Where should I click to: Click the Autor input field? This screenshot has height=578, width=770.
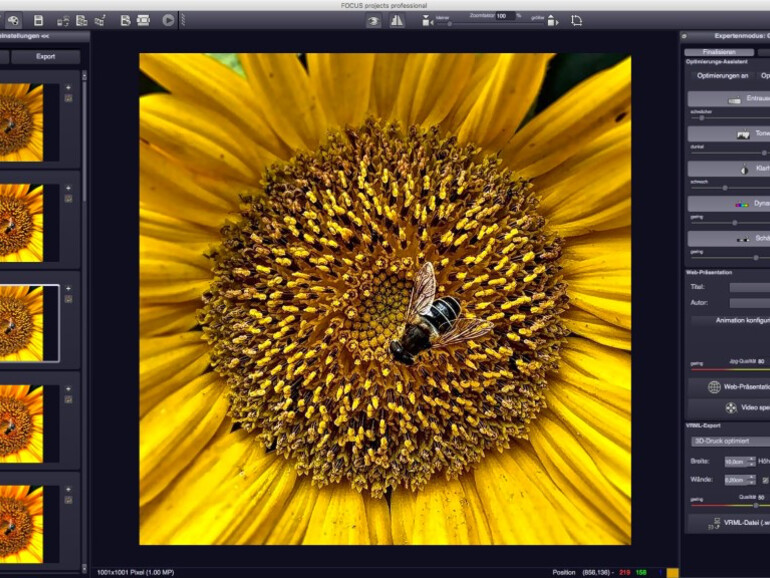tap(750, 303)
